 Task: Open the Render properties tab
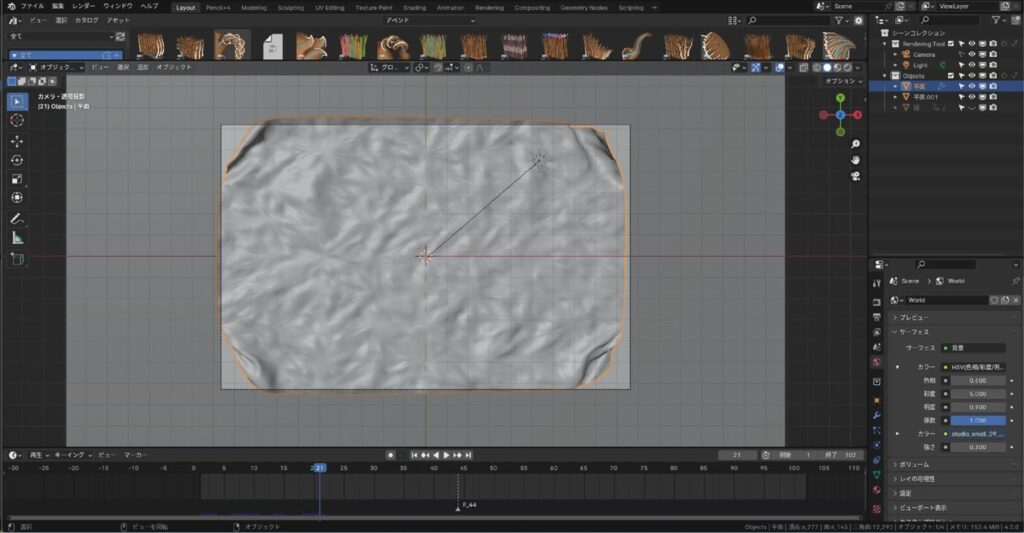876,302
